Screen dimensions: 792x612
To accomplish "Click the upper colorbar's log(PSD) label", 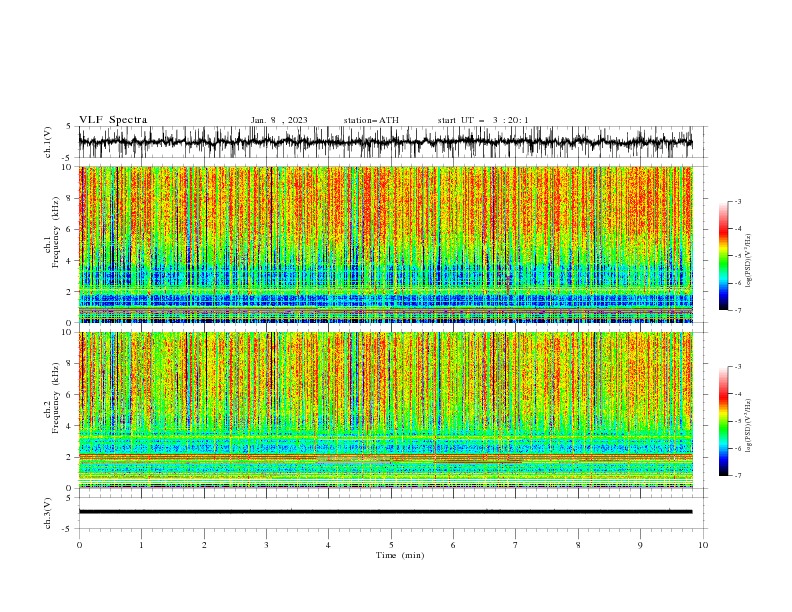I will point(748,261).
